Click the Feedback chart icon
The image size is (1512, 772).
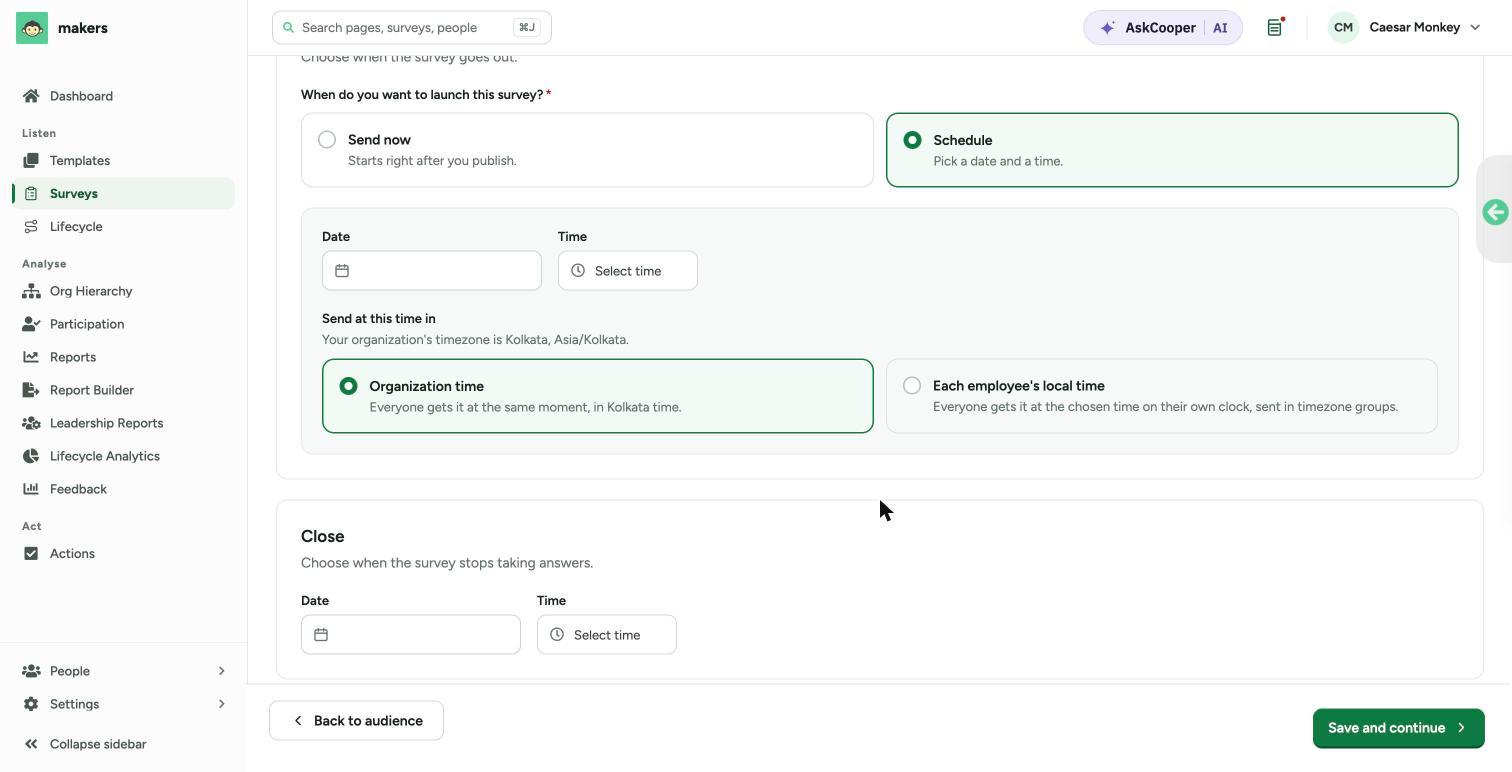tap(31, 489)
